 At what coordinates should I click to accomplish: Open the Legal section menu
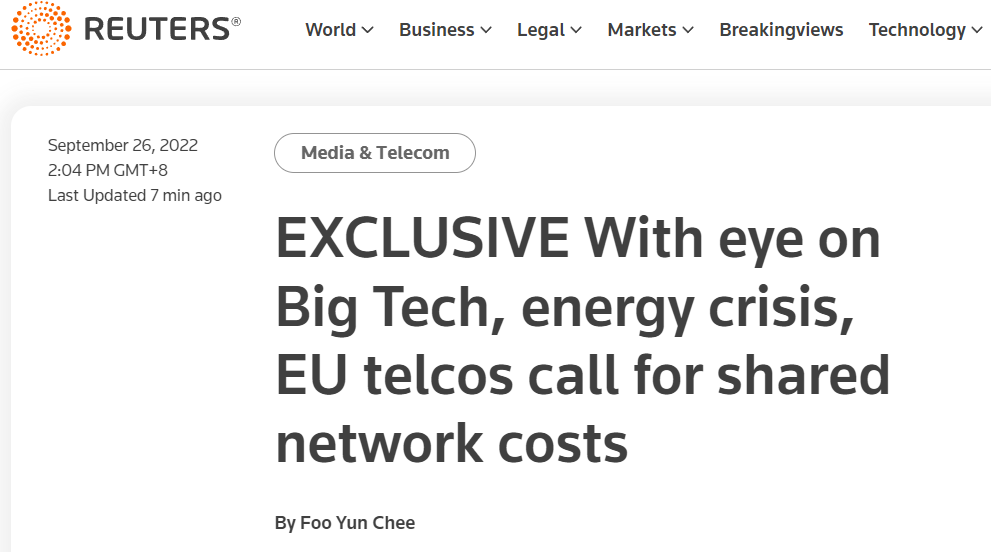tap(540, 30)
